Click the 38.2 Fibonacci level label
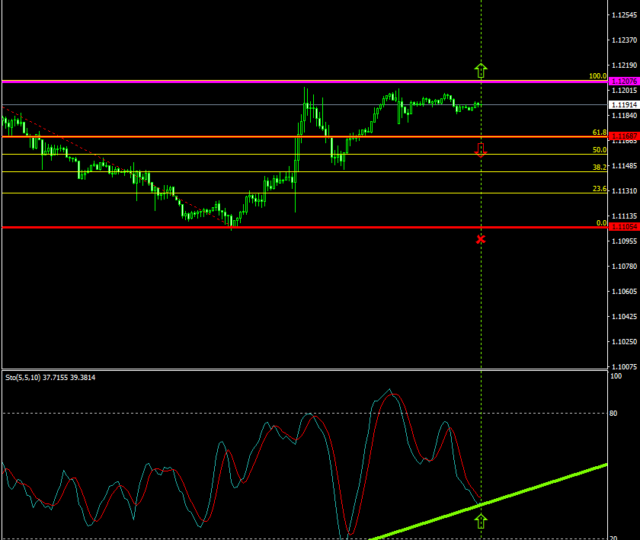This screenshot has width=640, height=540. tap(599, 168)
